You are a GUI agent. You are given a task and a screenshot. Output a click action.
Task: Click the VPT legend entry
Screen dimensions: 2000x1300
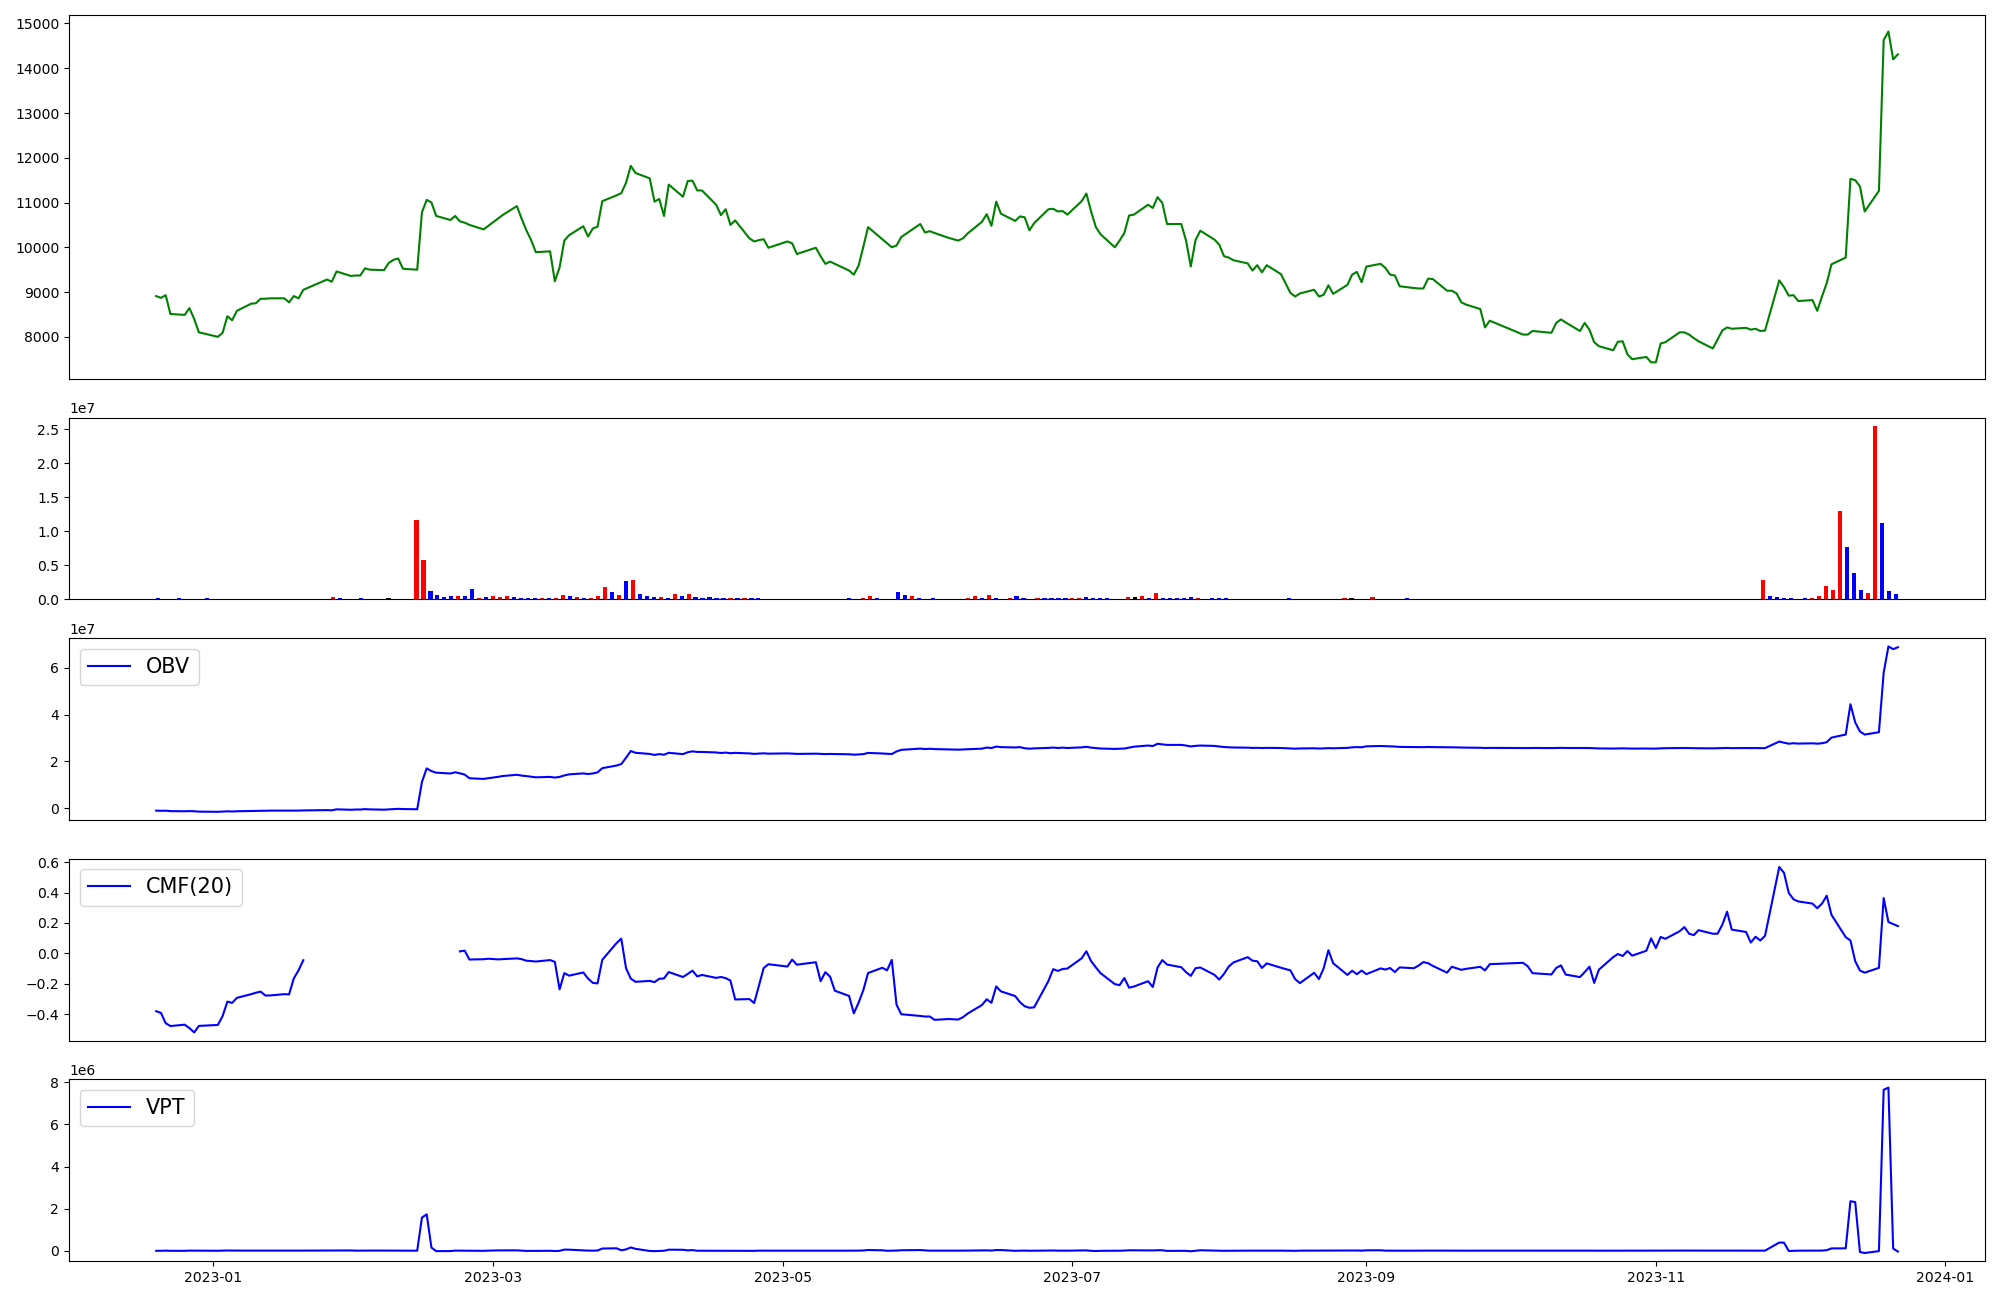pos(165,1108)
